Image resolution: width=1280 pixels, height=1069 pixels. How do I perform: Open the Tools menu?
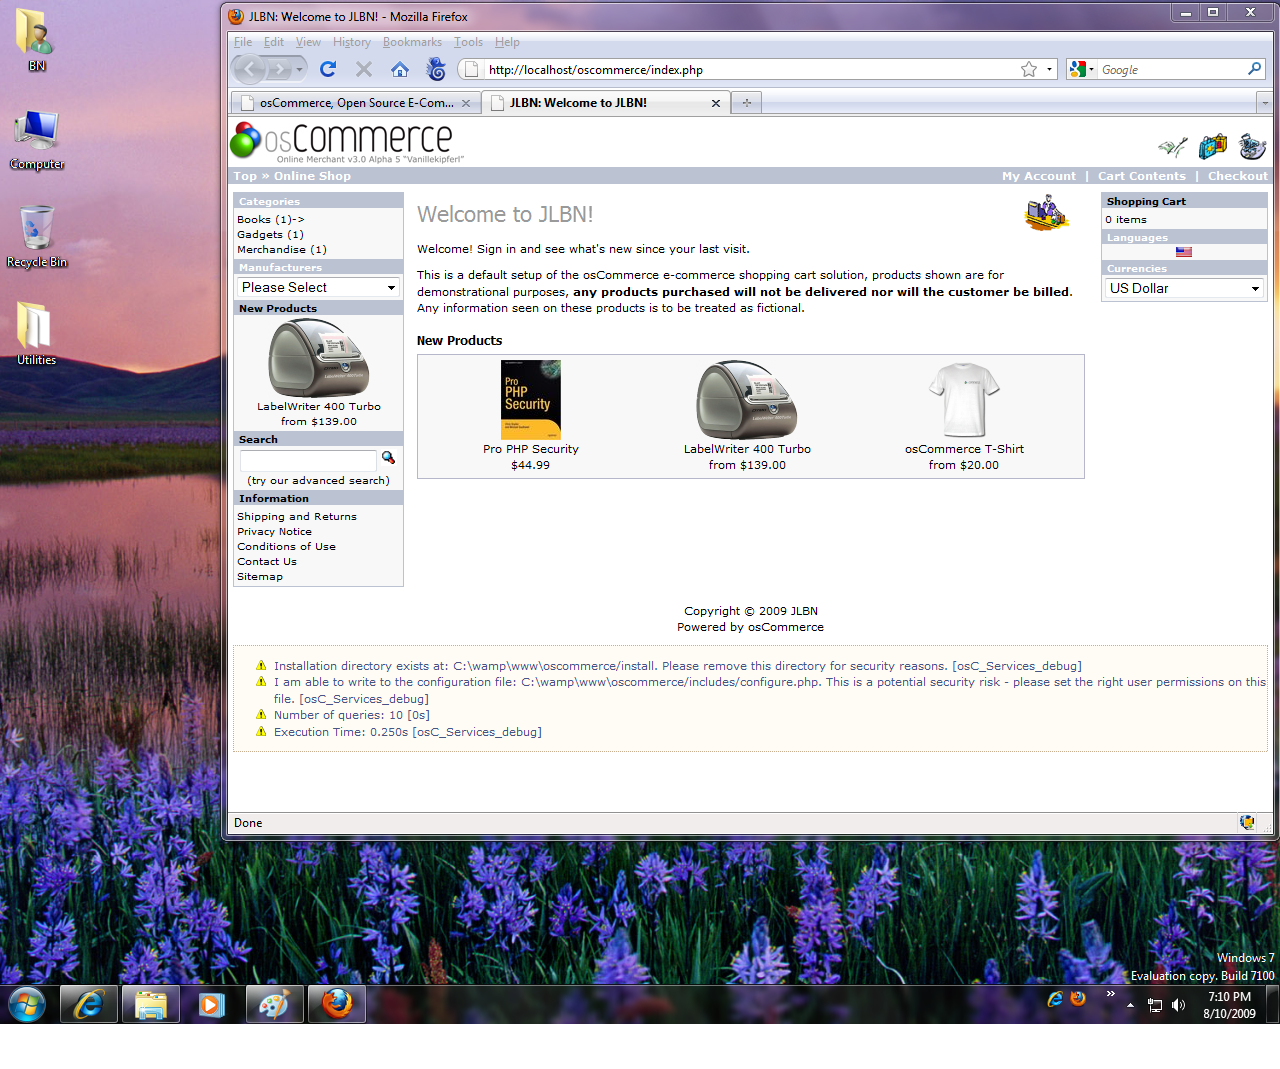[x=468, y=42]
